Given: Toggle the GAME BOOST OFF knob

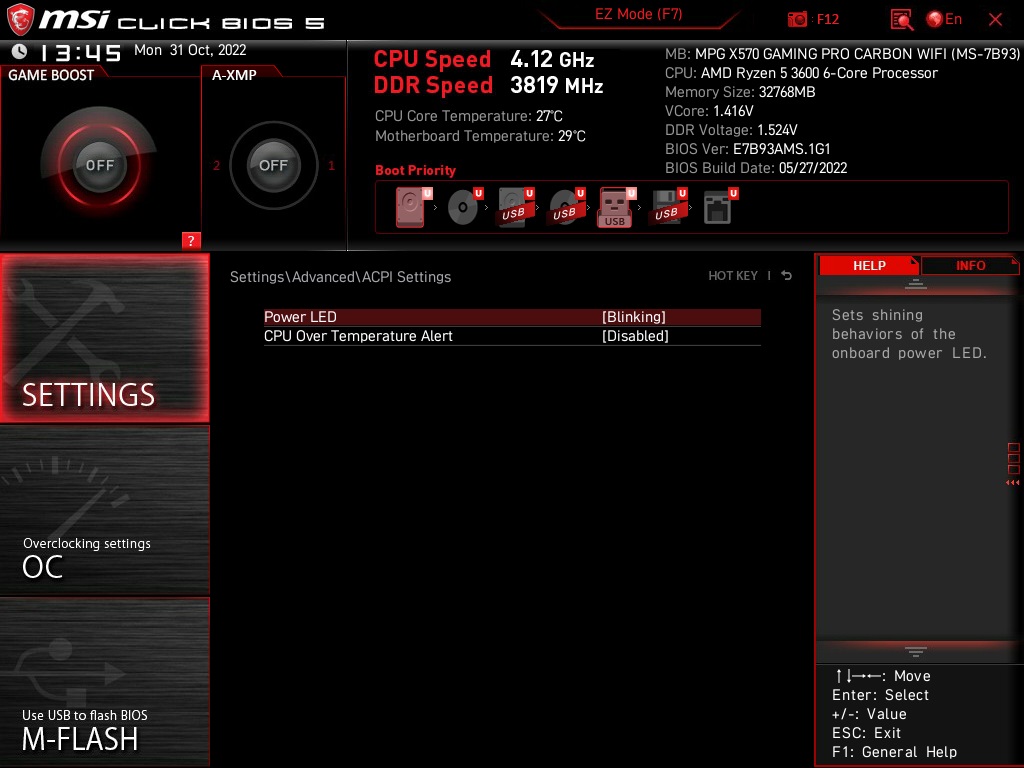Looking at the screenshot, I should click(x=99, y=165).
